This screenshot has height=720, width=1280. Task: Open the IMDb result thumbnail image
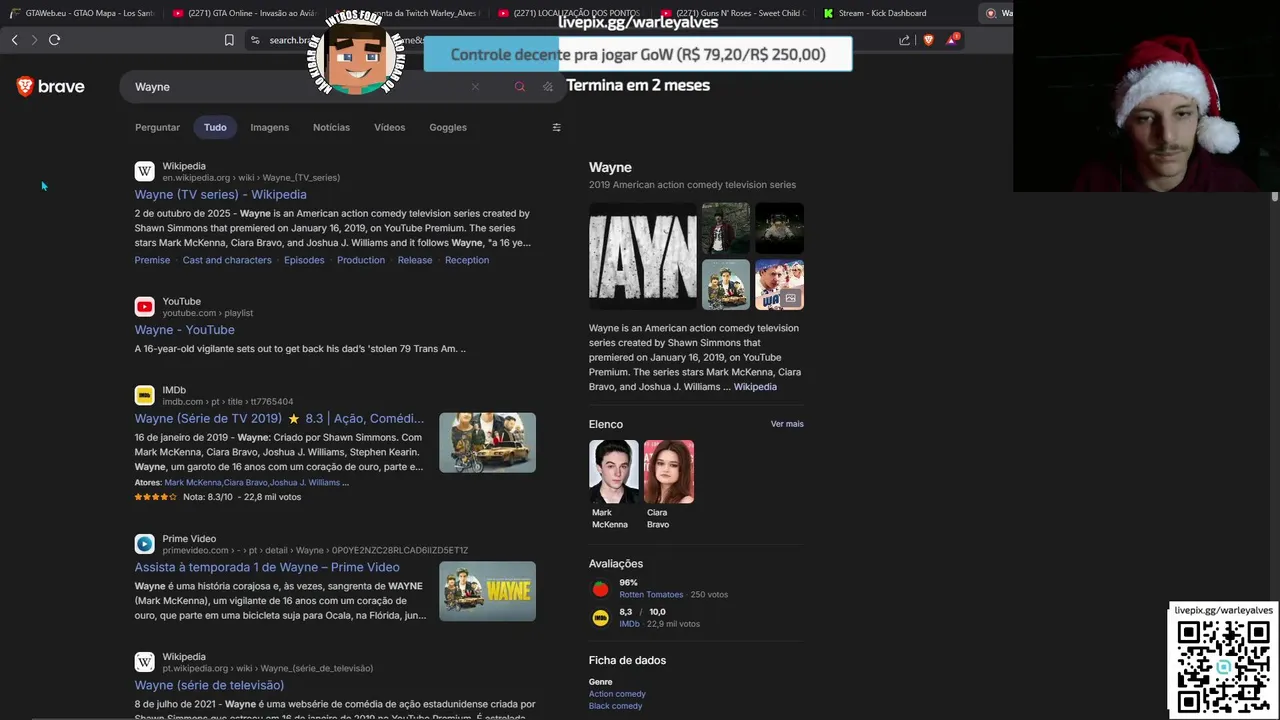[x=487, y=442]
